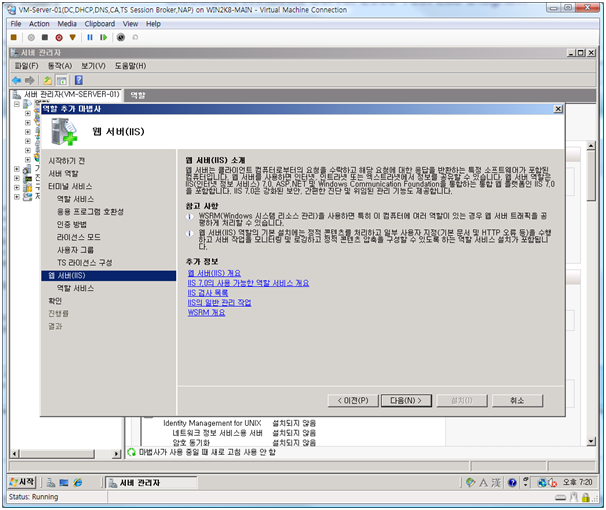
Task: Open the 도움말(H) menu
Action: (x=130, y=66)
